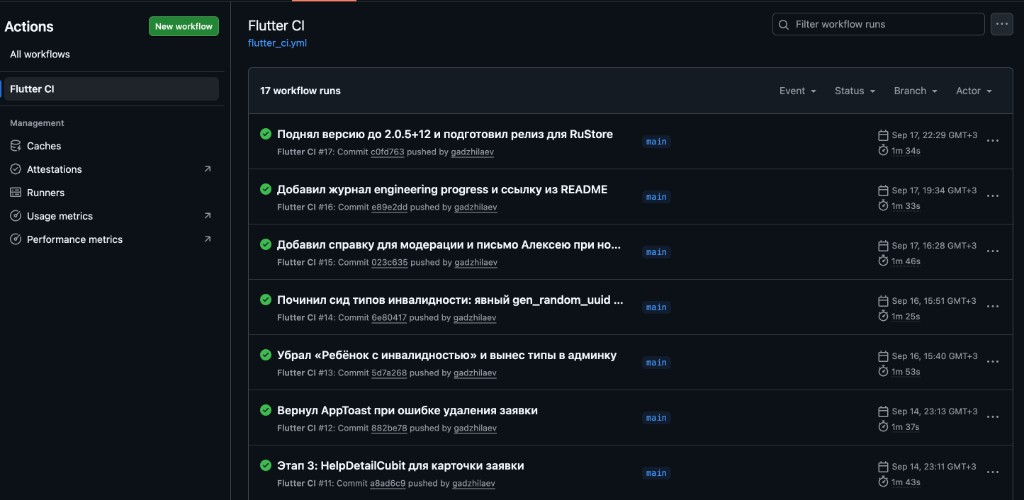Open Usage metrics page
1024x500 pixels.
pyautogui.click(x=59, y=216)
